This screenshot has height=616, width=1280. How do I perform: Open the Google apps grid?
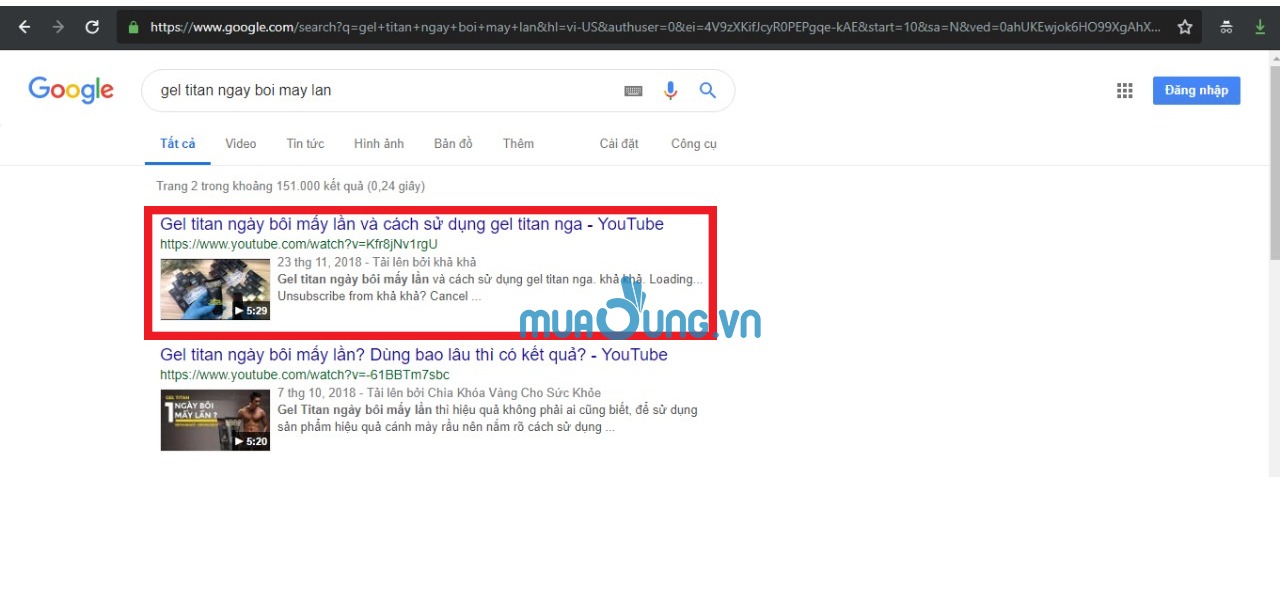[x=1125, y=91]
